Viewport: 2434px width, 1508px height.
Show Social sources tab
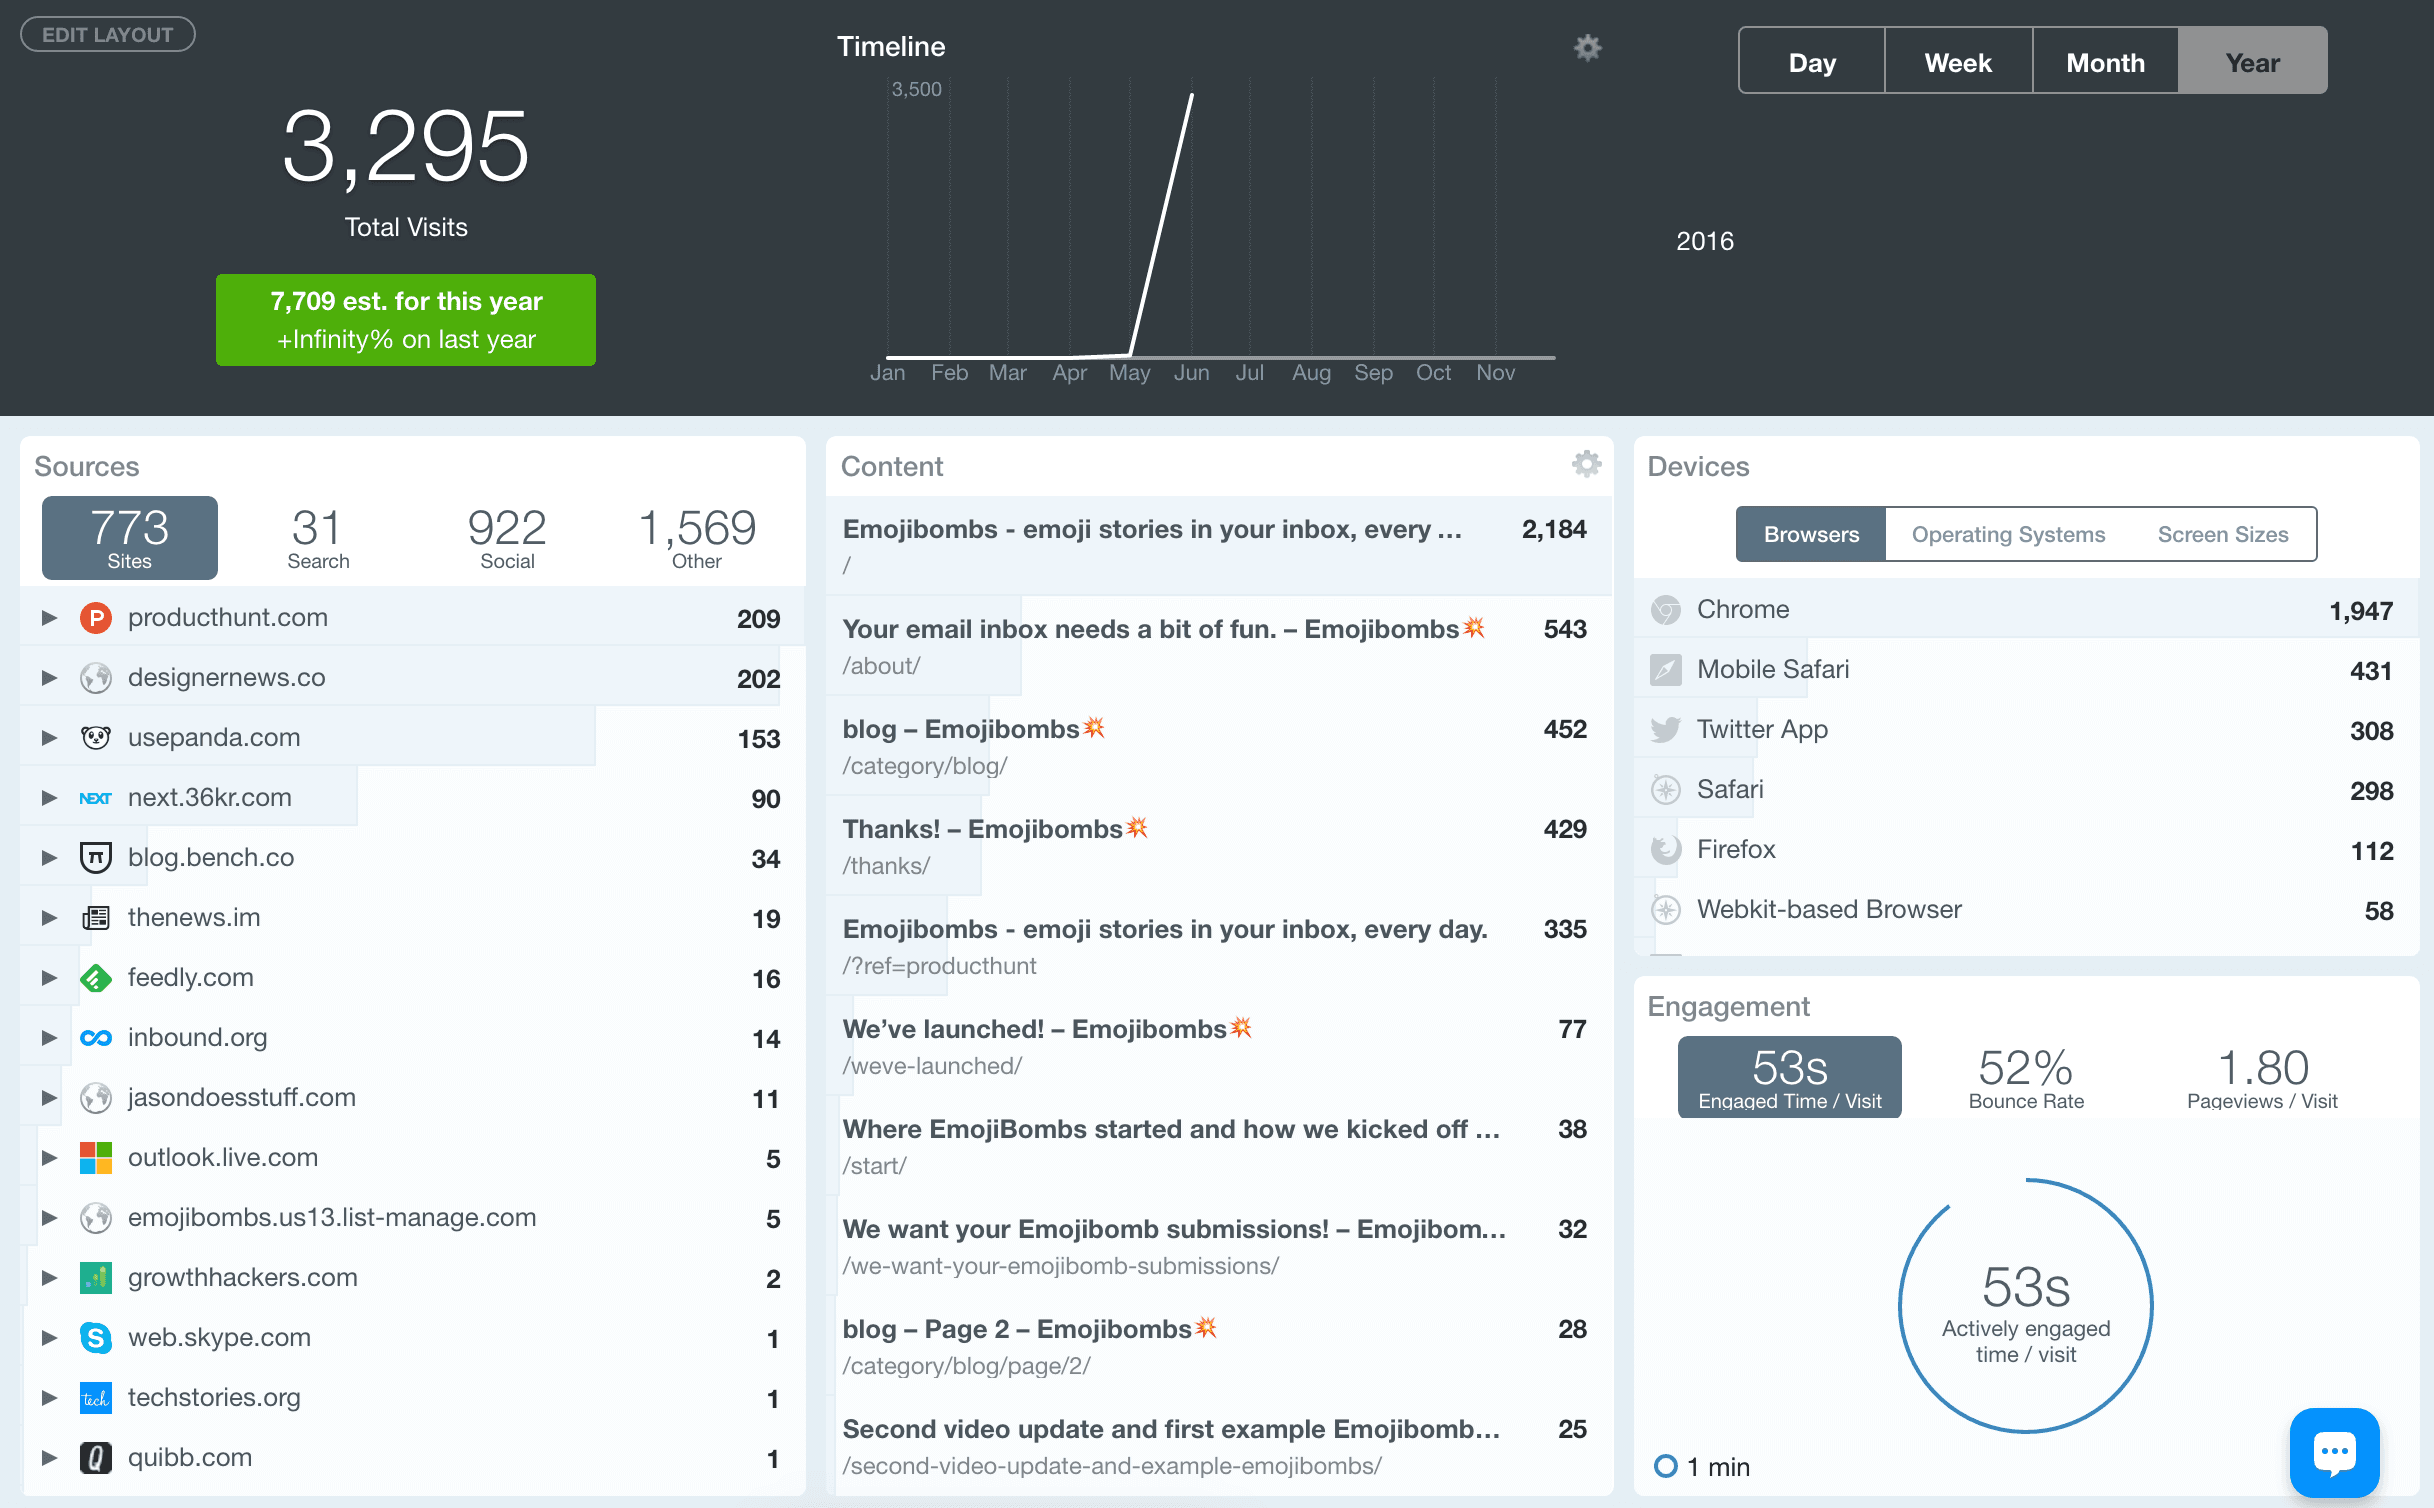coord(507,538)
